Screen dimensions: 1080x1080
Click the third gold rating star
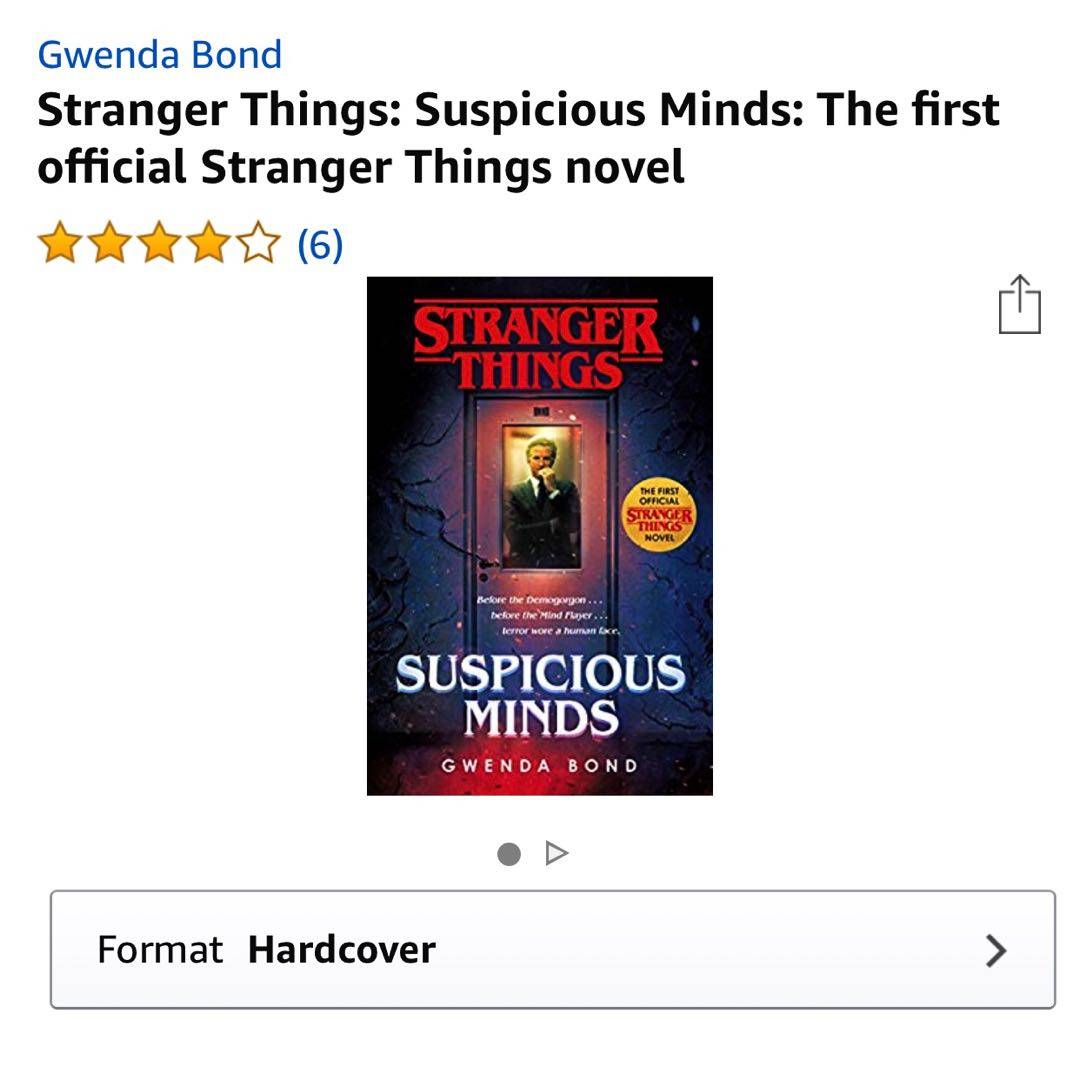159,242
